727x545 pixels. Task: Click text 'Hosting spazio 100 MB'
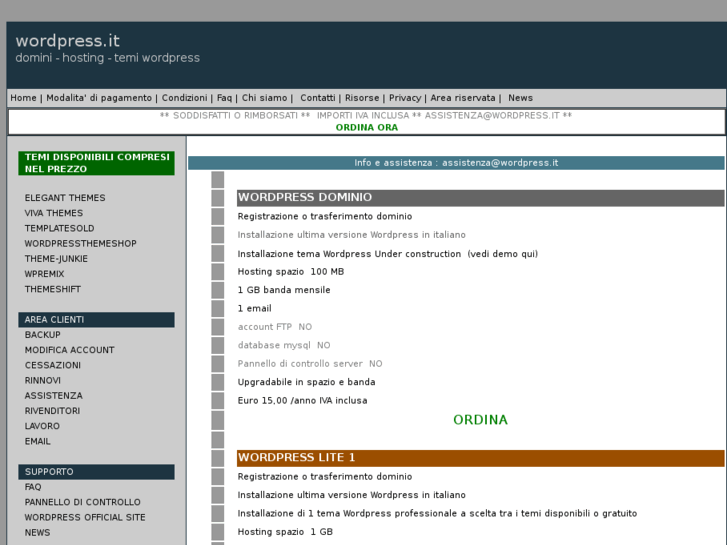click(x=291, y=271)
